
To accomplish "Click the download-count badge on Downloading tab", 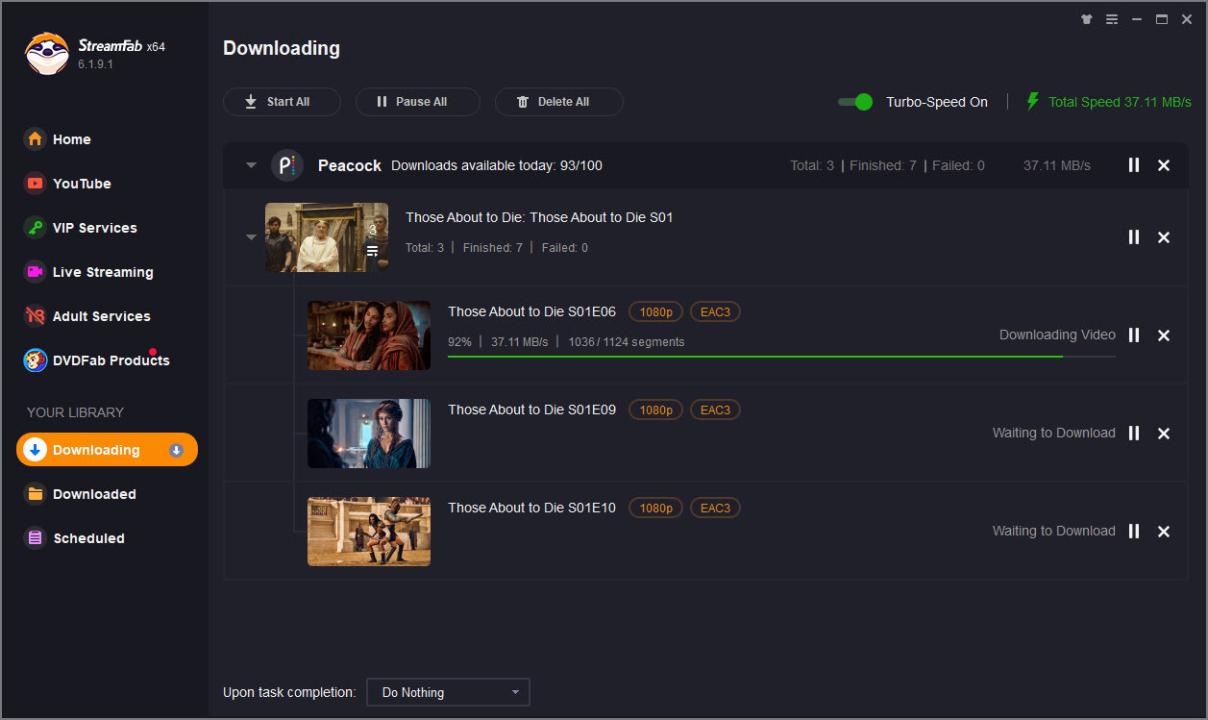I will coord(176,450).
